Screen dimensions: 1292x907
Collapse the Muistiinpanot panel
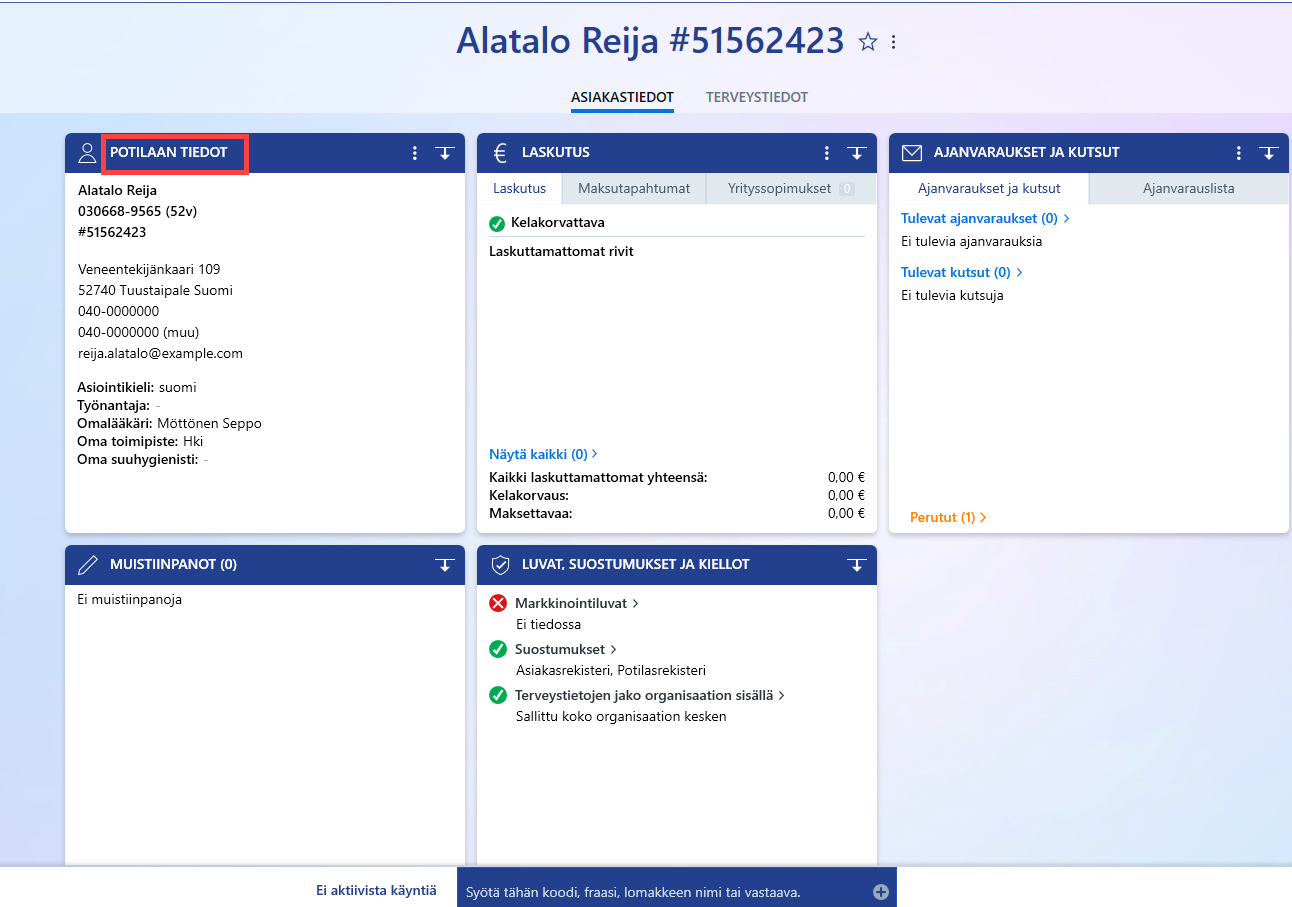pos(445,565)
